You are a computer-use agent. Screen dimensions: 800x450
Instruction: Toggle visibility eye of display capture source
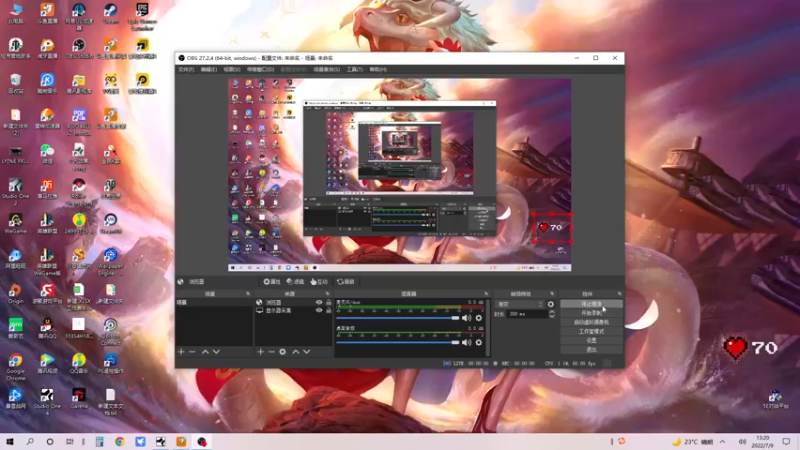319,310
